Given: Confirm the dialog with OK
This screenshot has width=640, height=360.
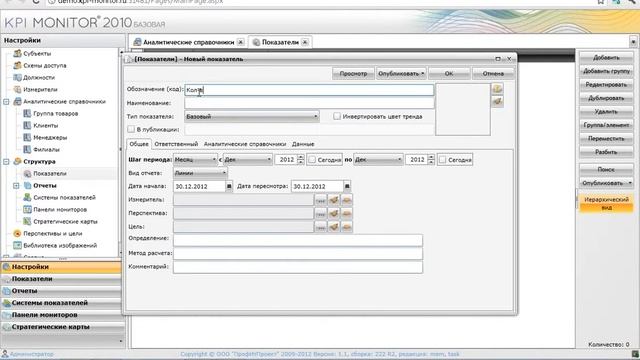Looking at the screenshot, I should (x=449, y=74).
